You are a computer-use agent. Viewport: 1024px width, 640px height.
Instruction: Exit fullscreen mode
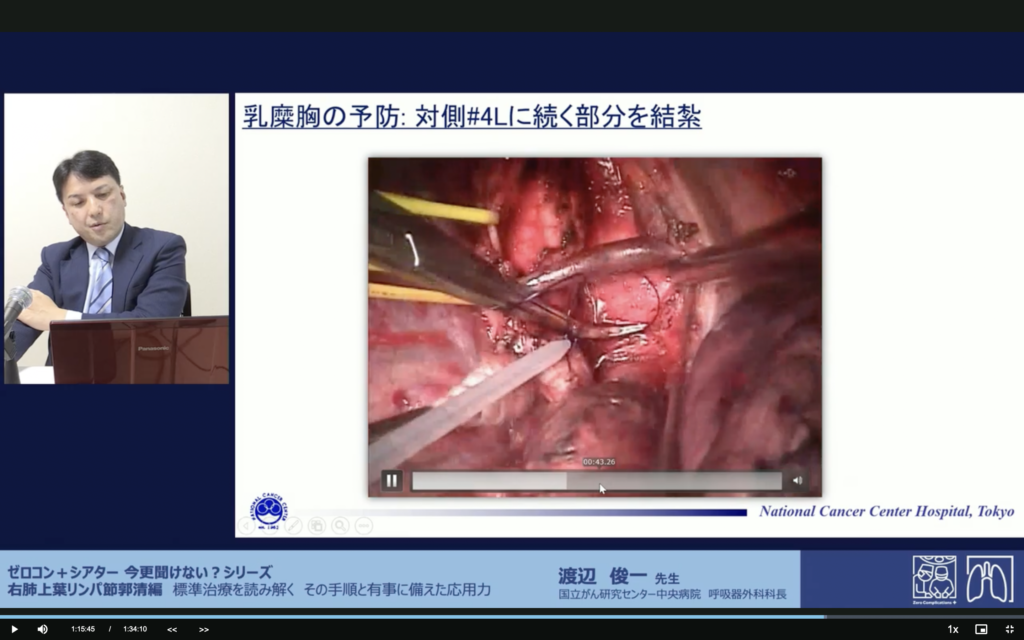1009,629
